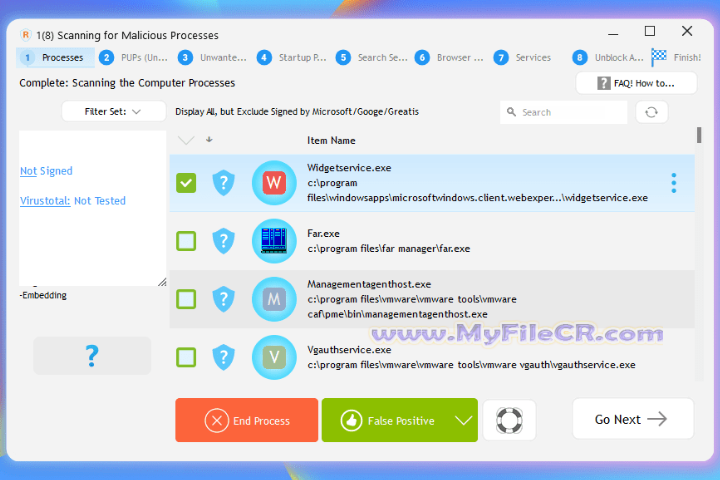
Task: Open the three-dot menu for Widgetservice.exe
Action: [x=674, y=183]
